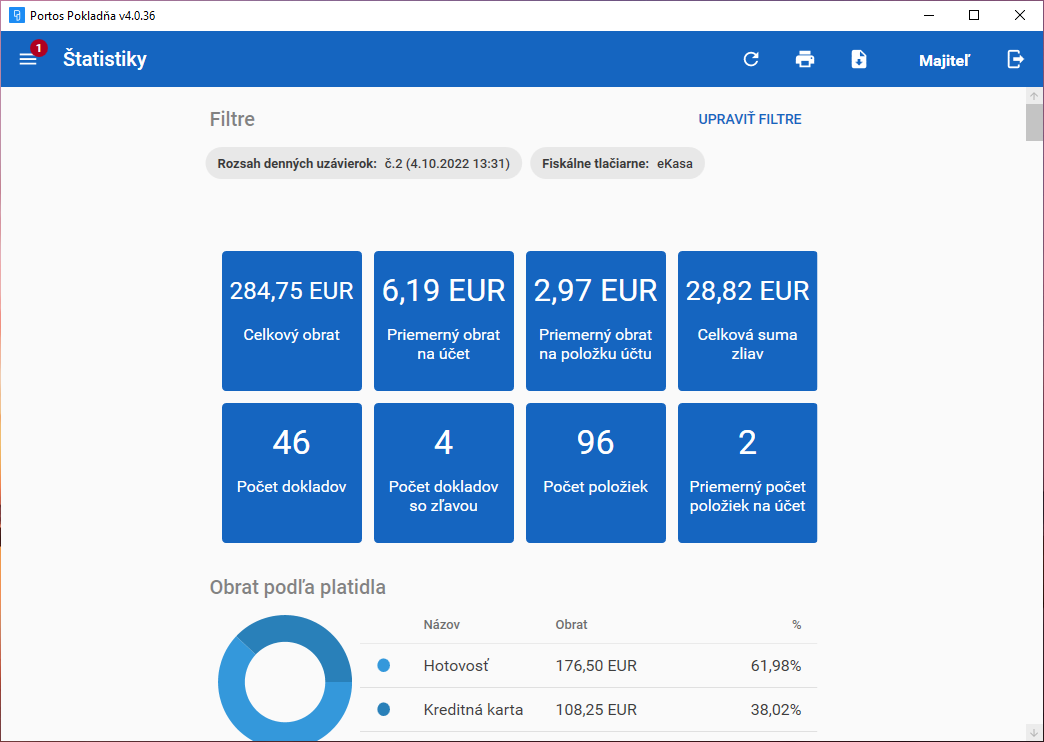Click the Obrat column header

point(571,625)
